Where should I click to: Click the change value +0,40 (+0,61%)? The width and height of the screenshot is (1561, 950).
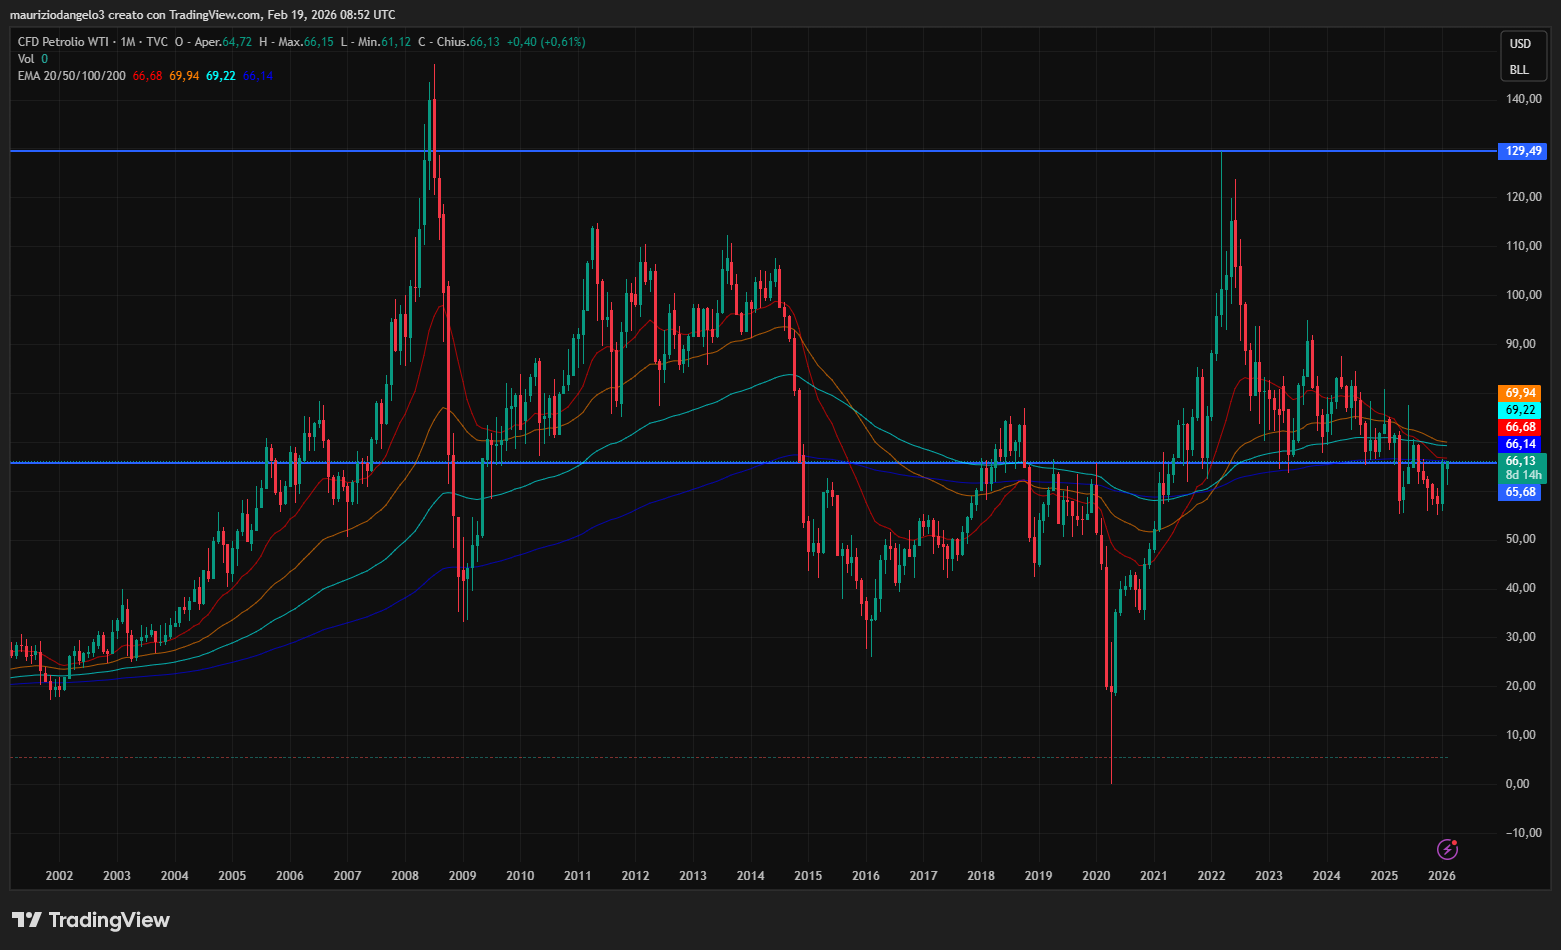(x=546, y=42)
